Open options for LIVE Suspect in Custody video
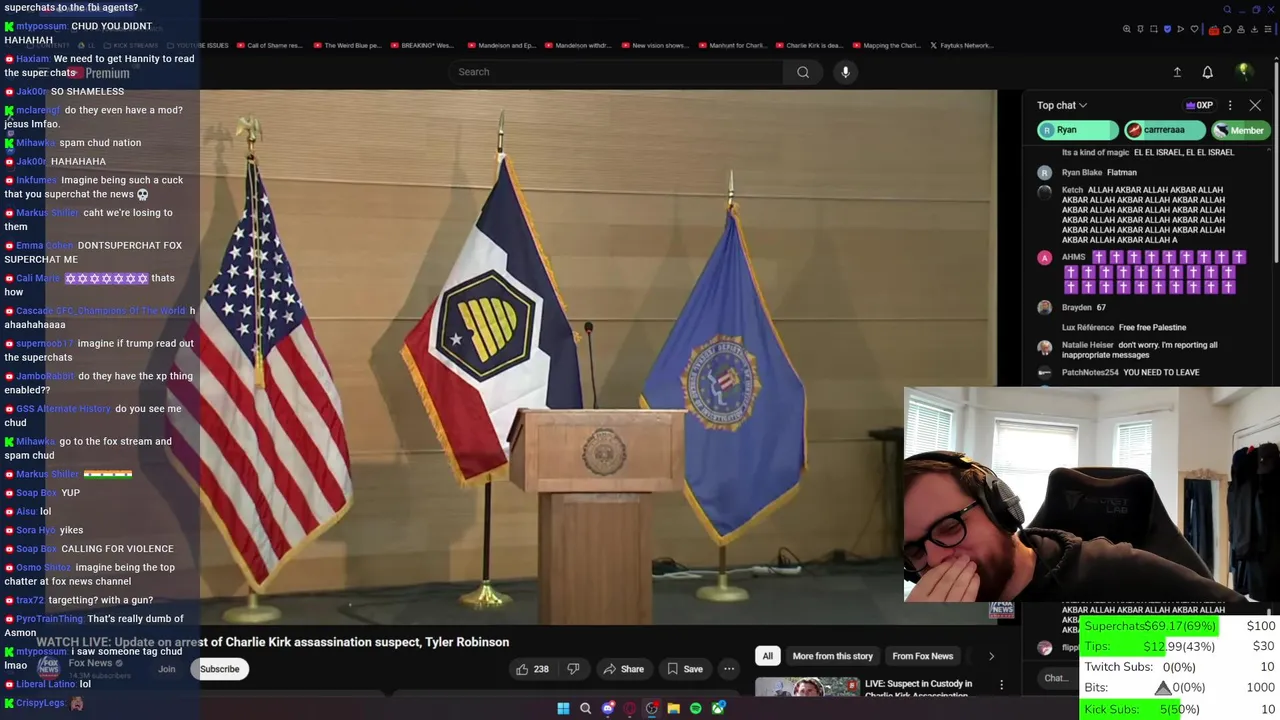The width and height of the screenshot is (1280, 720). pyautogui.click(x=1001, y=685)
